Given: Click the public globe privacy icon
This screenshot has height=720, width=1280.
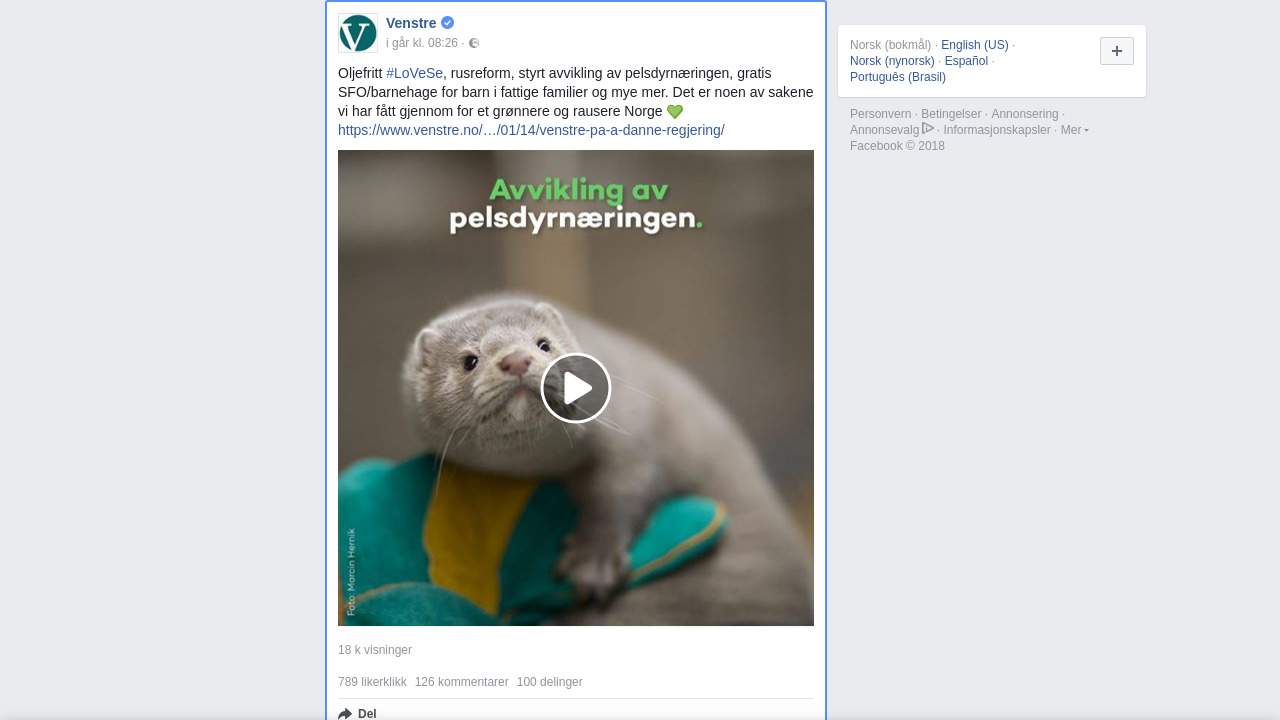Looking at the screenshot, I should click(x=474, y=43).
